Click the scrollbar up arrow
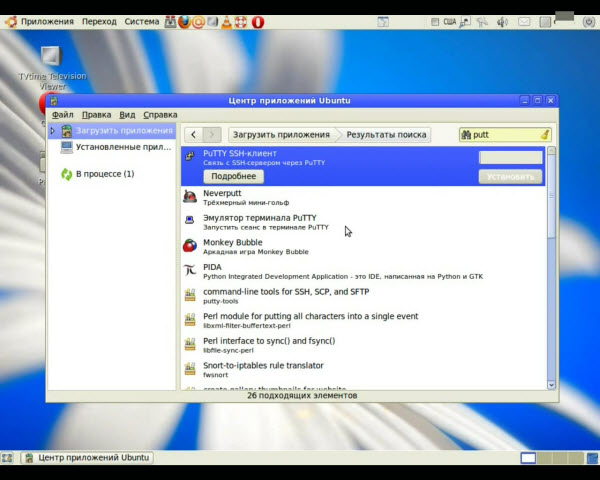The image size is (600, 480). click(551, 150)
